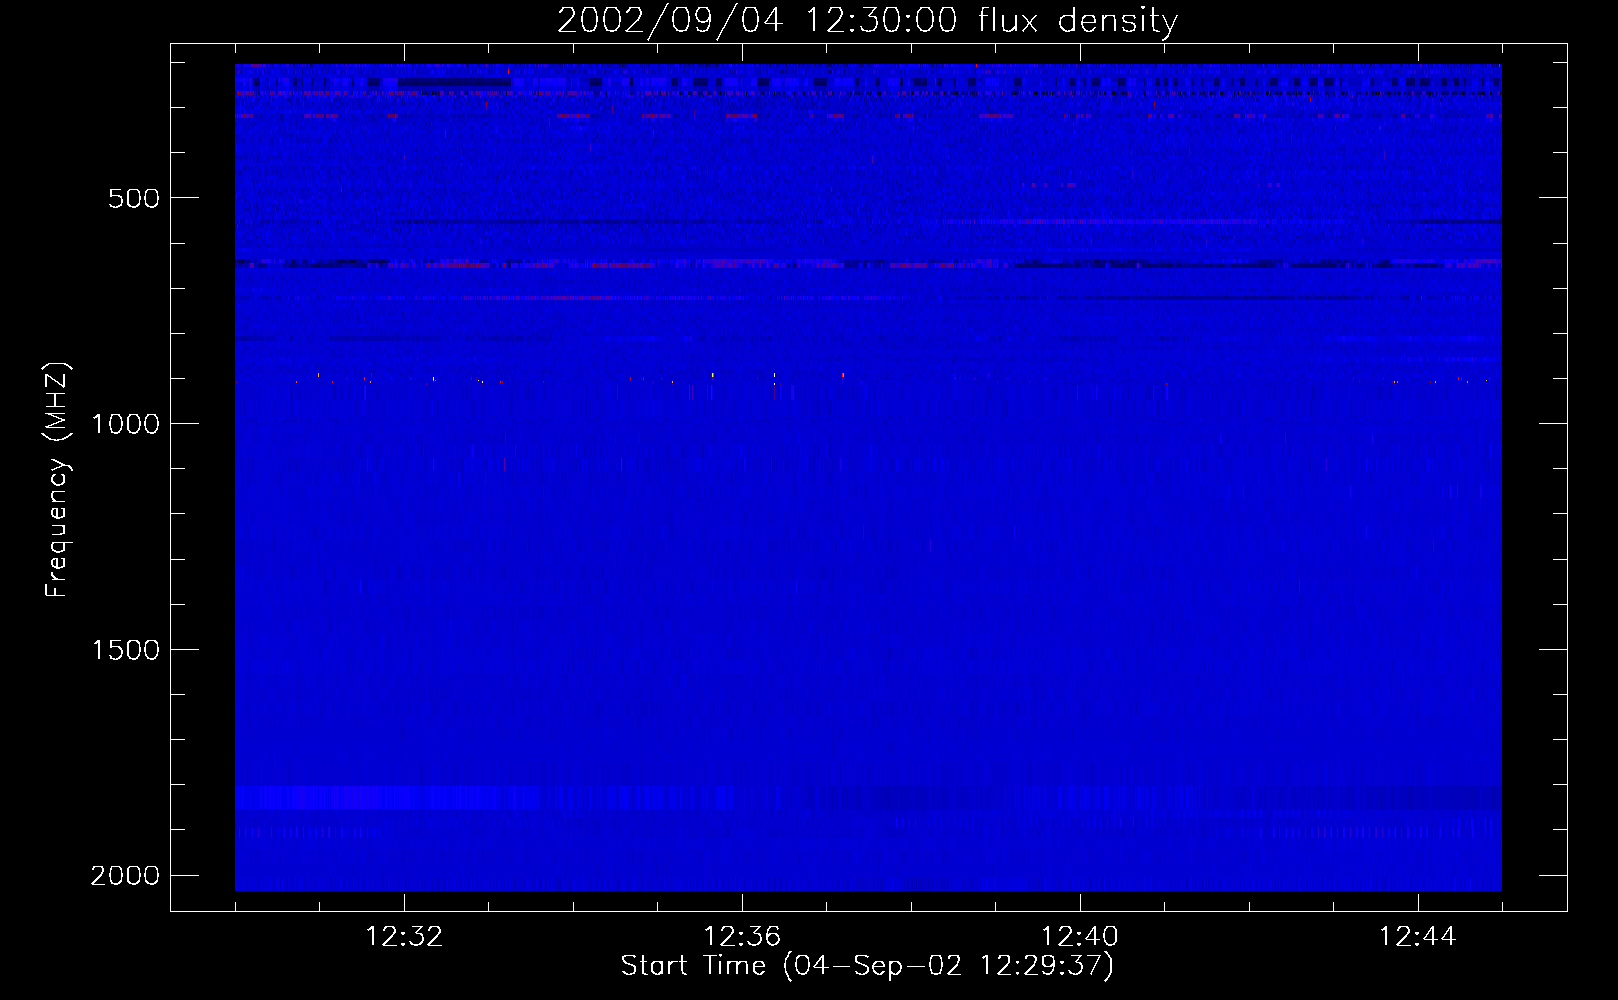Click the 12:40 time tick label
This screenshot has width=1618, height=1000.
(1080, 937)
